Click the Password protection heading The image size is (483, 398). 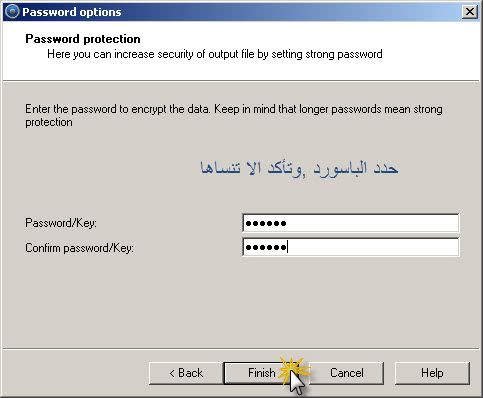(x=83, y=39)
